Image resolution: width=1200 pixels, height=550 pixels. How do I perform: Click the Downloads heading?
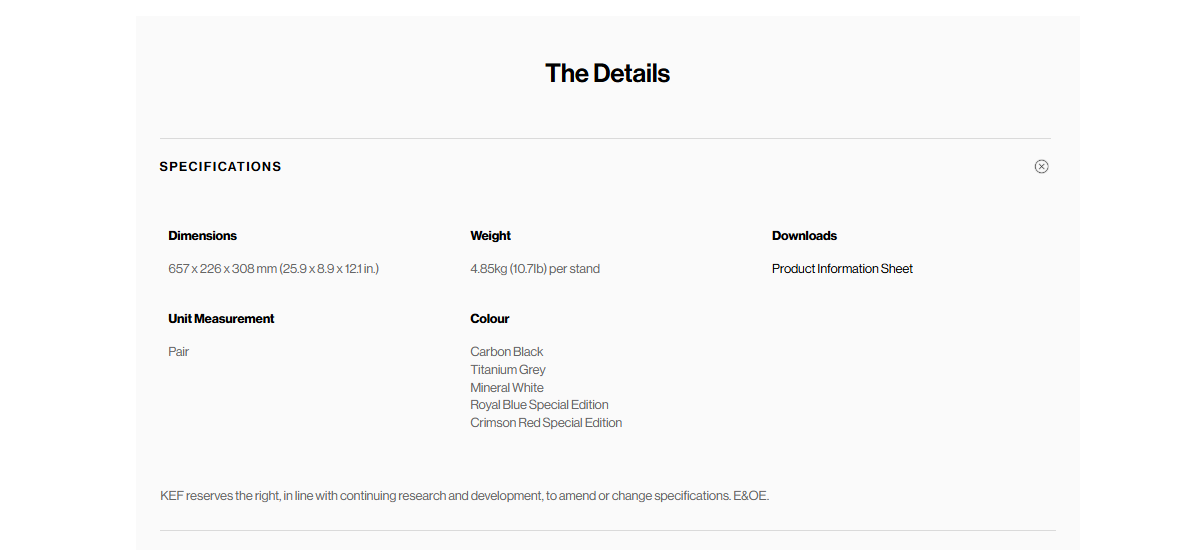804,236
